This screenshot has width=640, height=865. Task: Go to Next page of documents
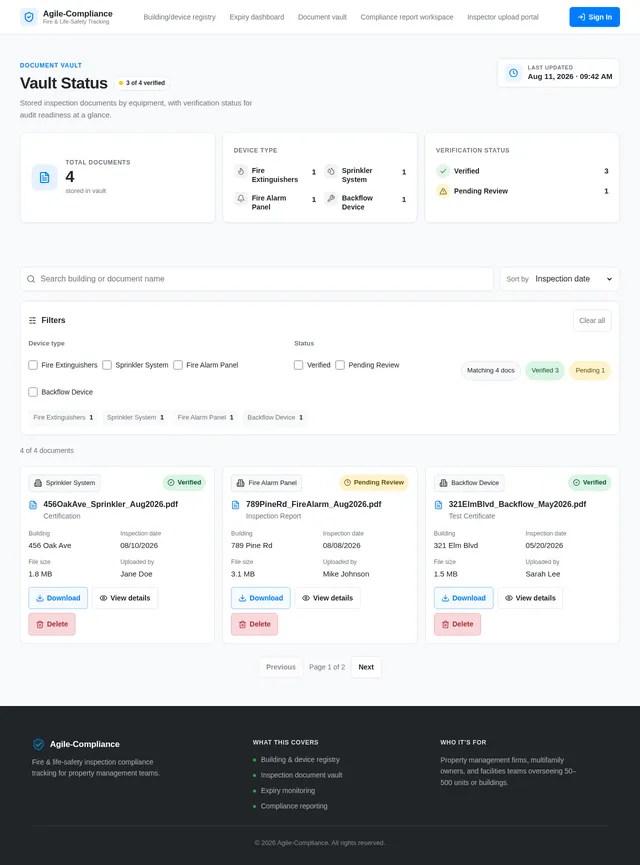(x=366, y=667)
